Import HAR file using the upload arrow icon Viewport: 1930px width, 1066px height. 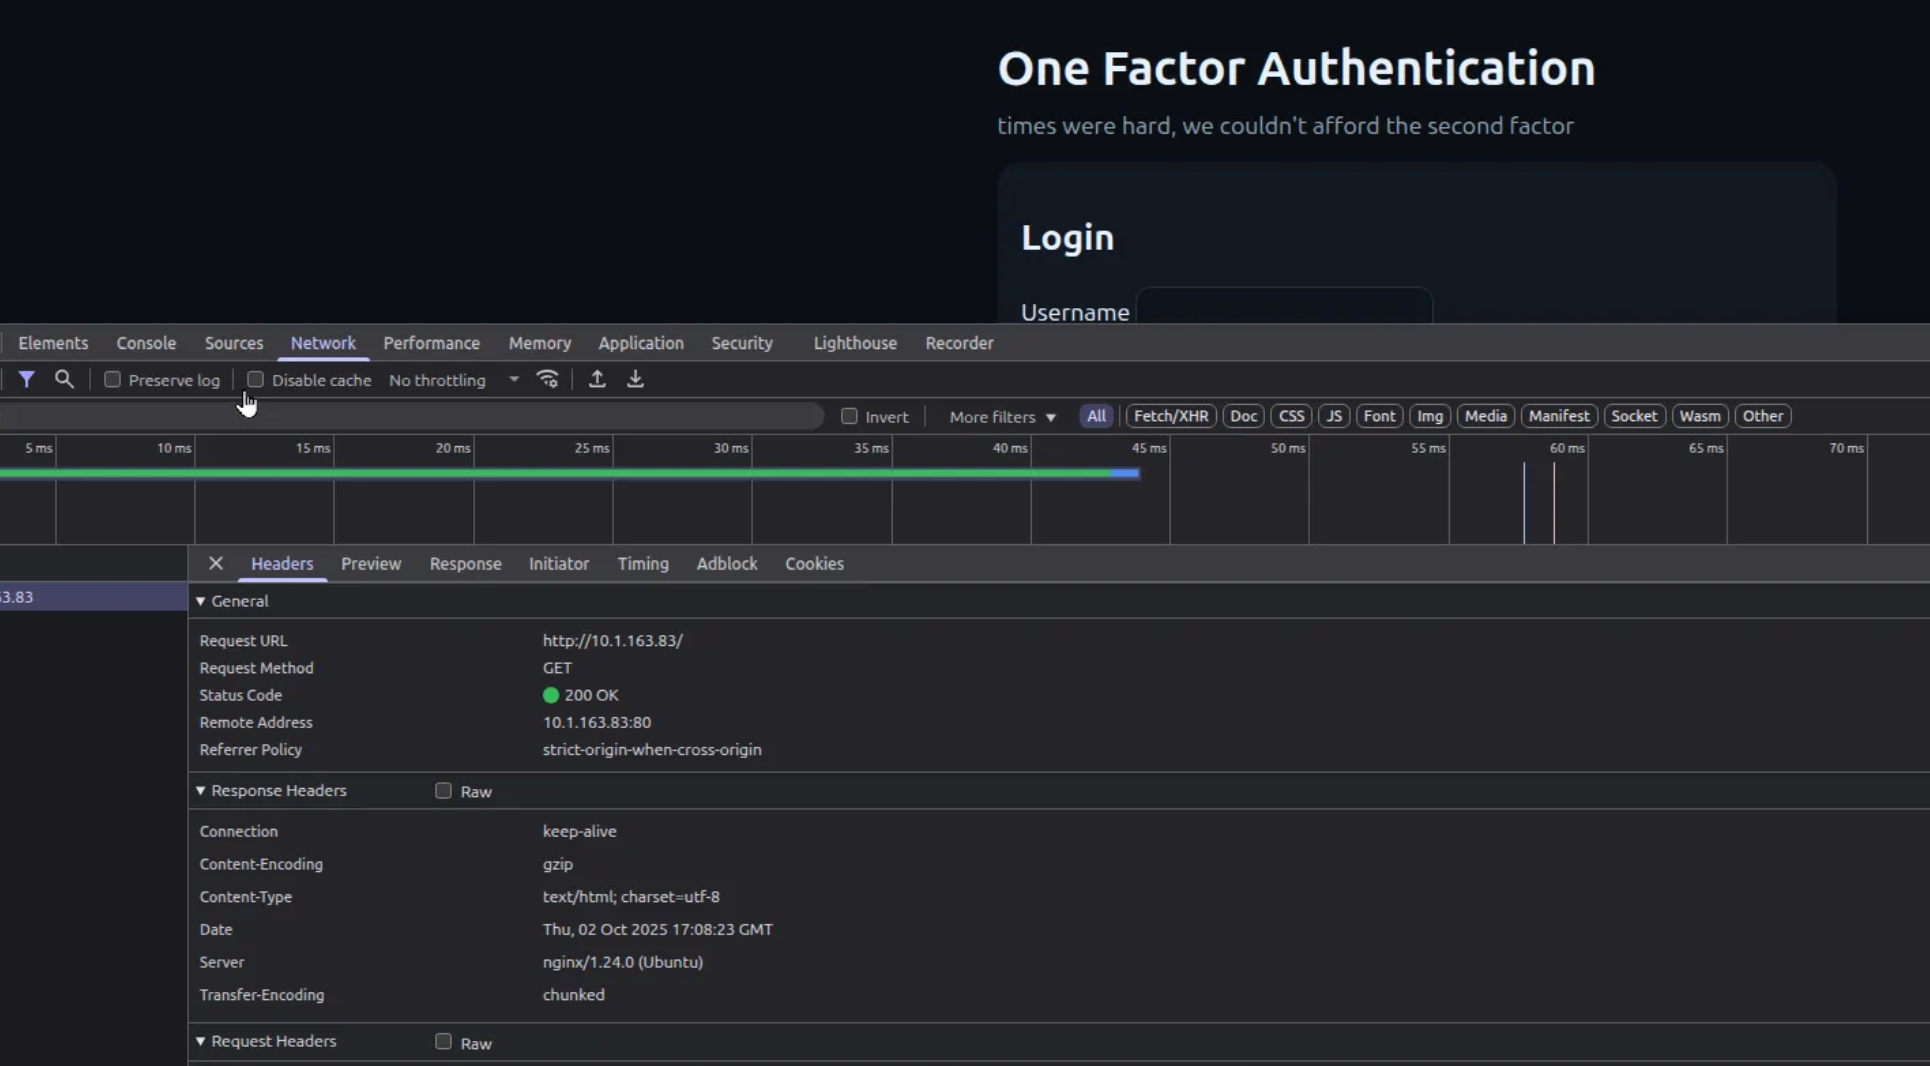coord(596,380)
